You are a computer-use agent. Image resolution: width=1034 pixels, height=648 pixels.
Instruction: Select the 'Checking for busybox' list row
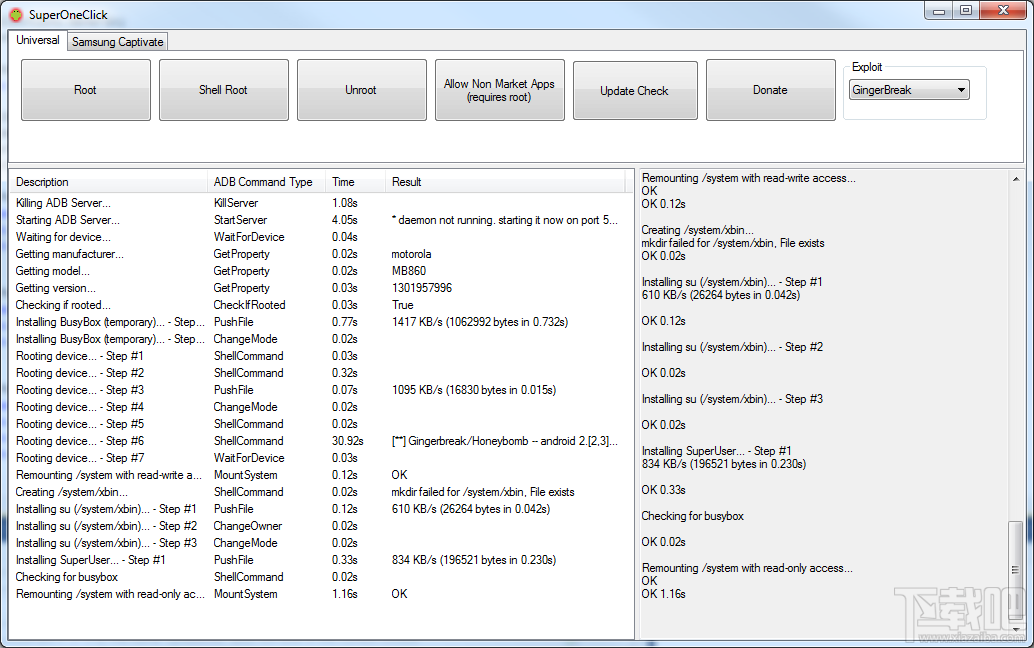(319, 577)
